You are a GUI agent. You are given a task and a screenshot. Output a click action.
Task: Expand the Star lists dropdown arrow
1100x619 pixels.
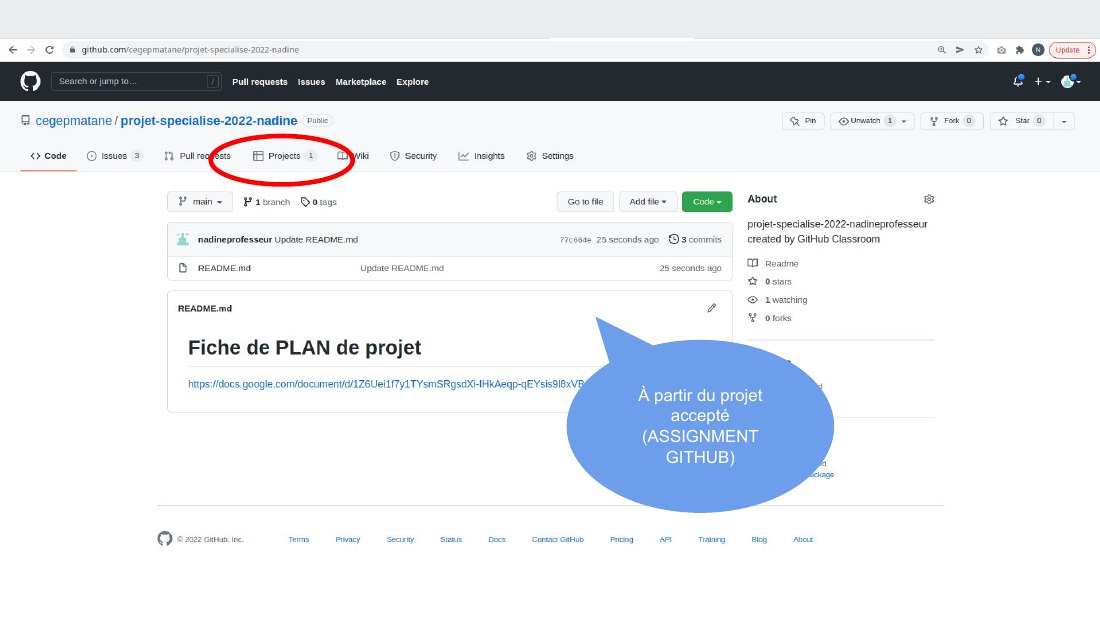pyautogui.click(x=1064, y=121)
